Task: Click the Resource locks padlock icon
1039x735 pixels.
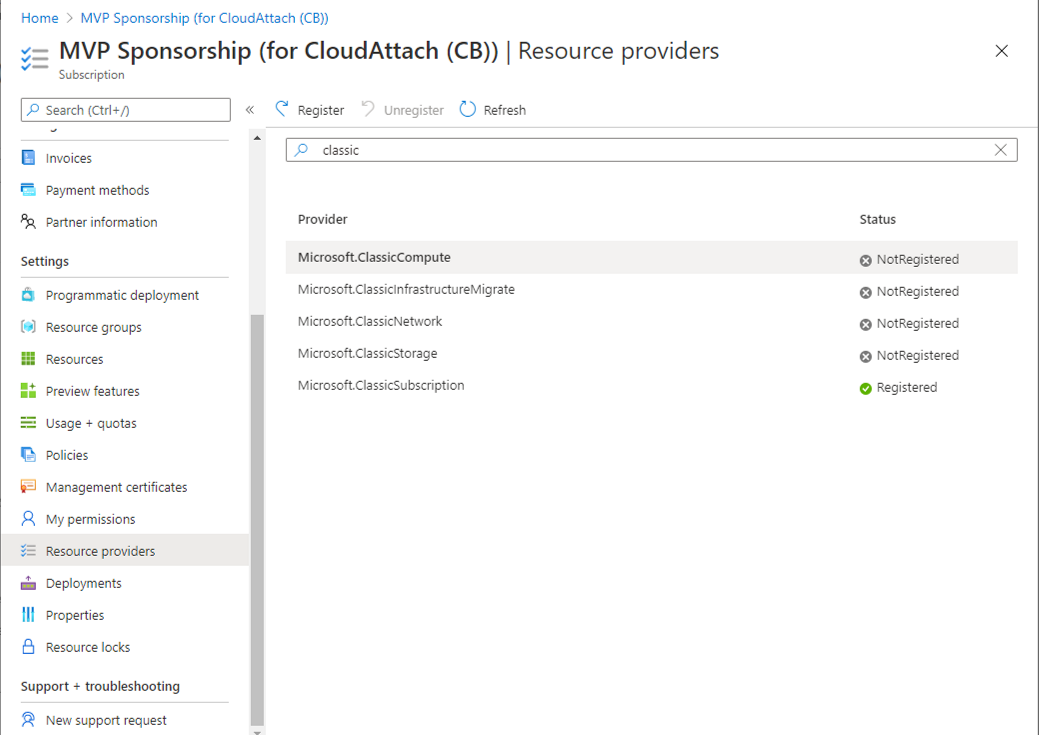Action: (x=28, y=646)
